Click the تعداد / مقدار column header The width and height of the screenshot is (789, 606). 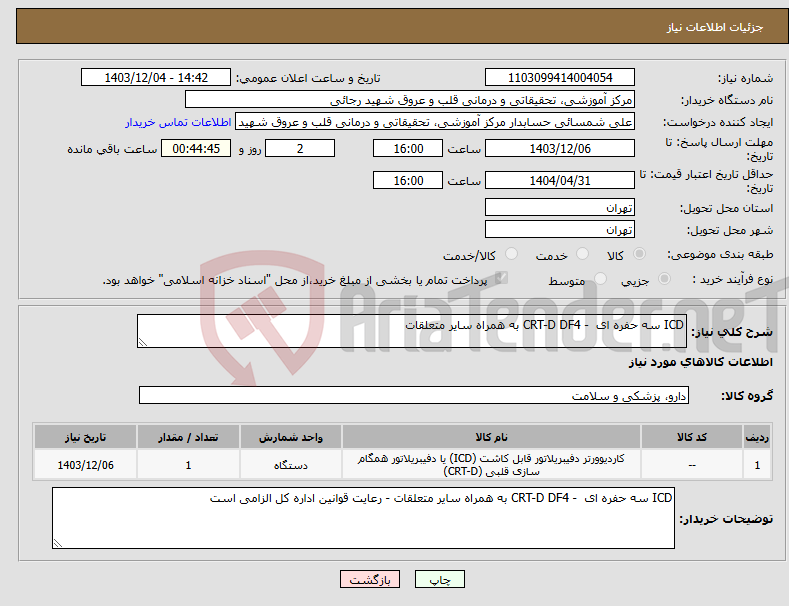point(188,437)
